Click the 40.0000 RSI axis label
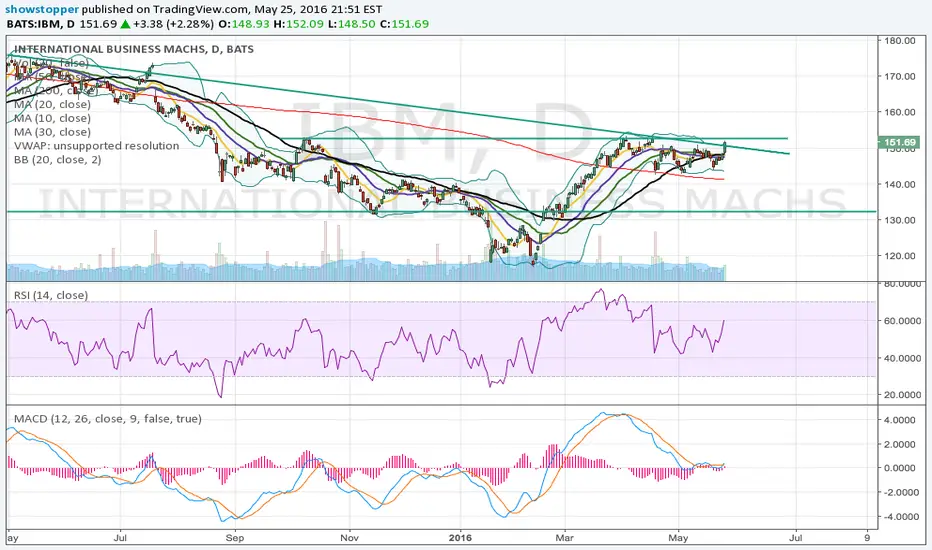The height and width of the screenshot is (550, 932). click(903, 358)
